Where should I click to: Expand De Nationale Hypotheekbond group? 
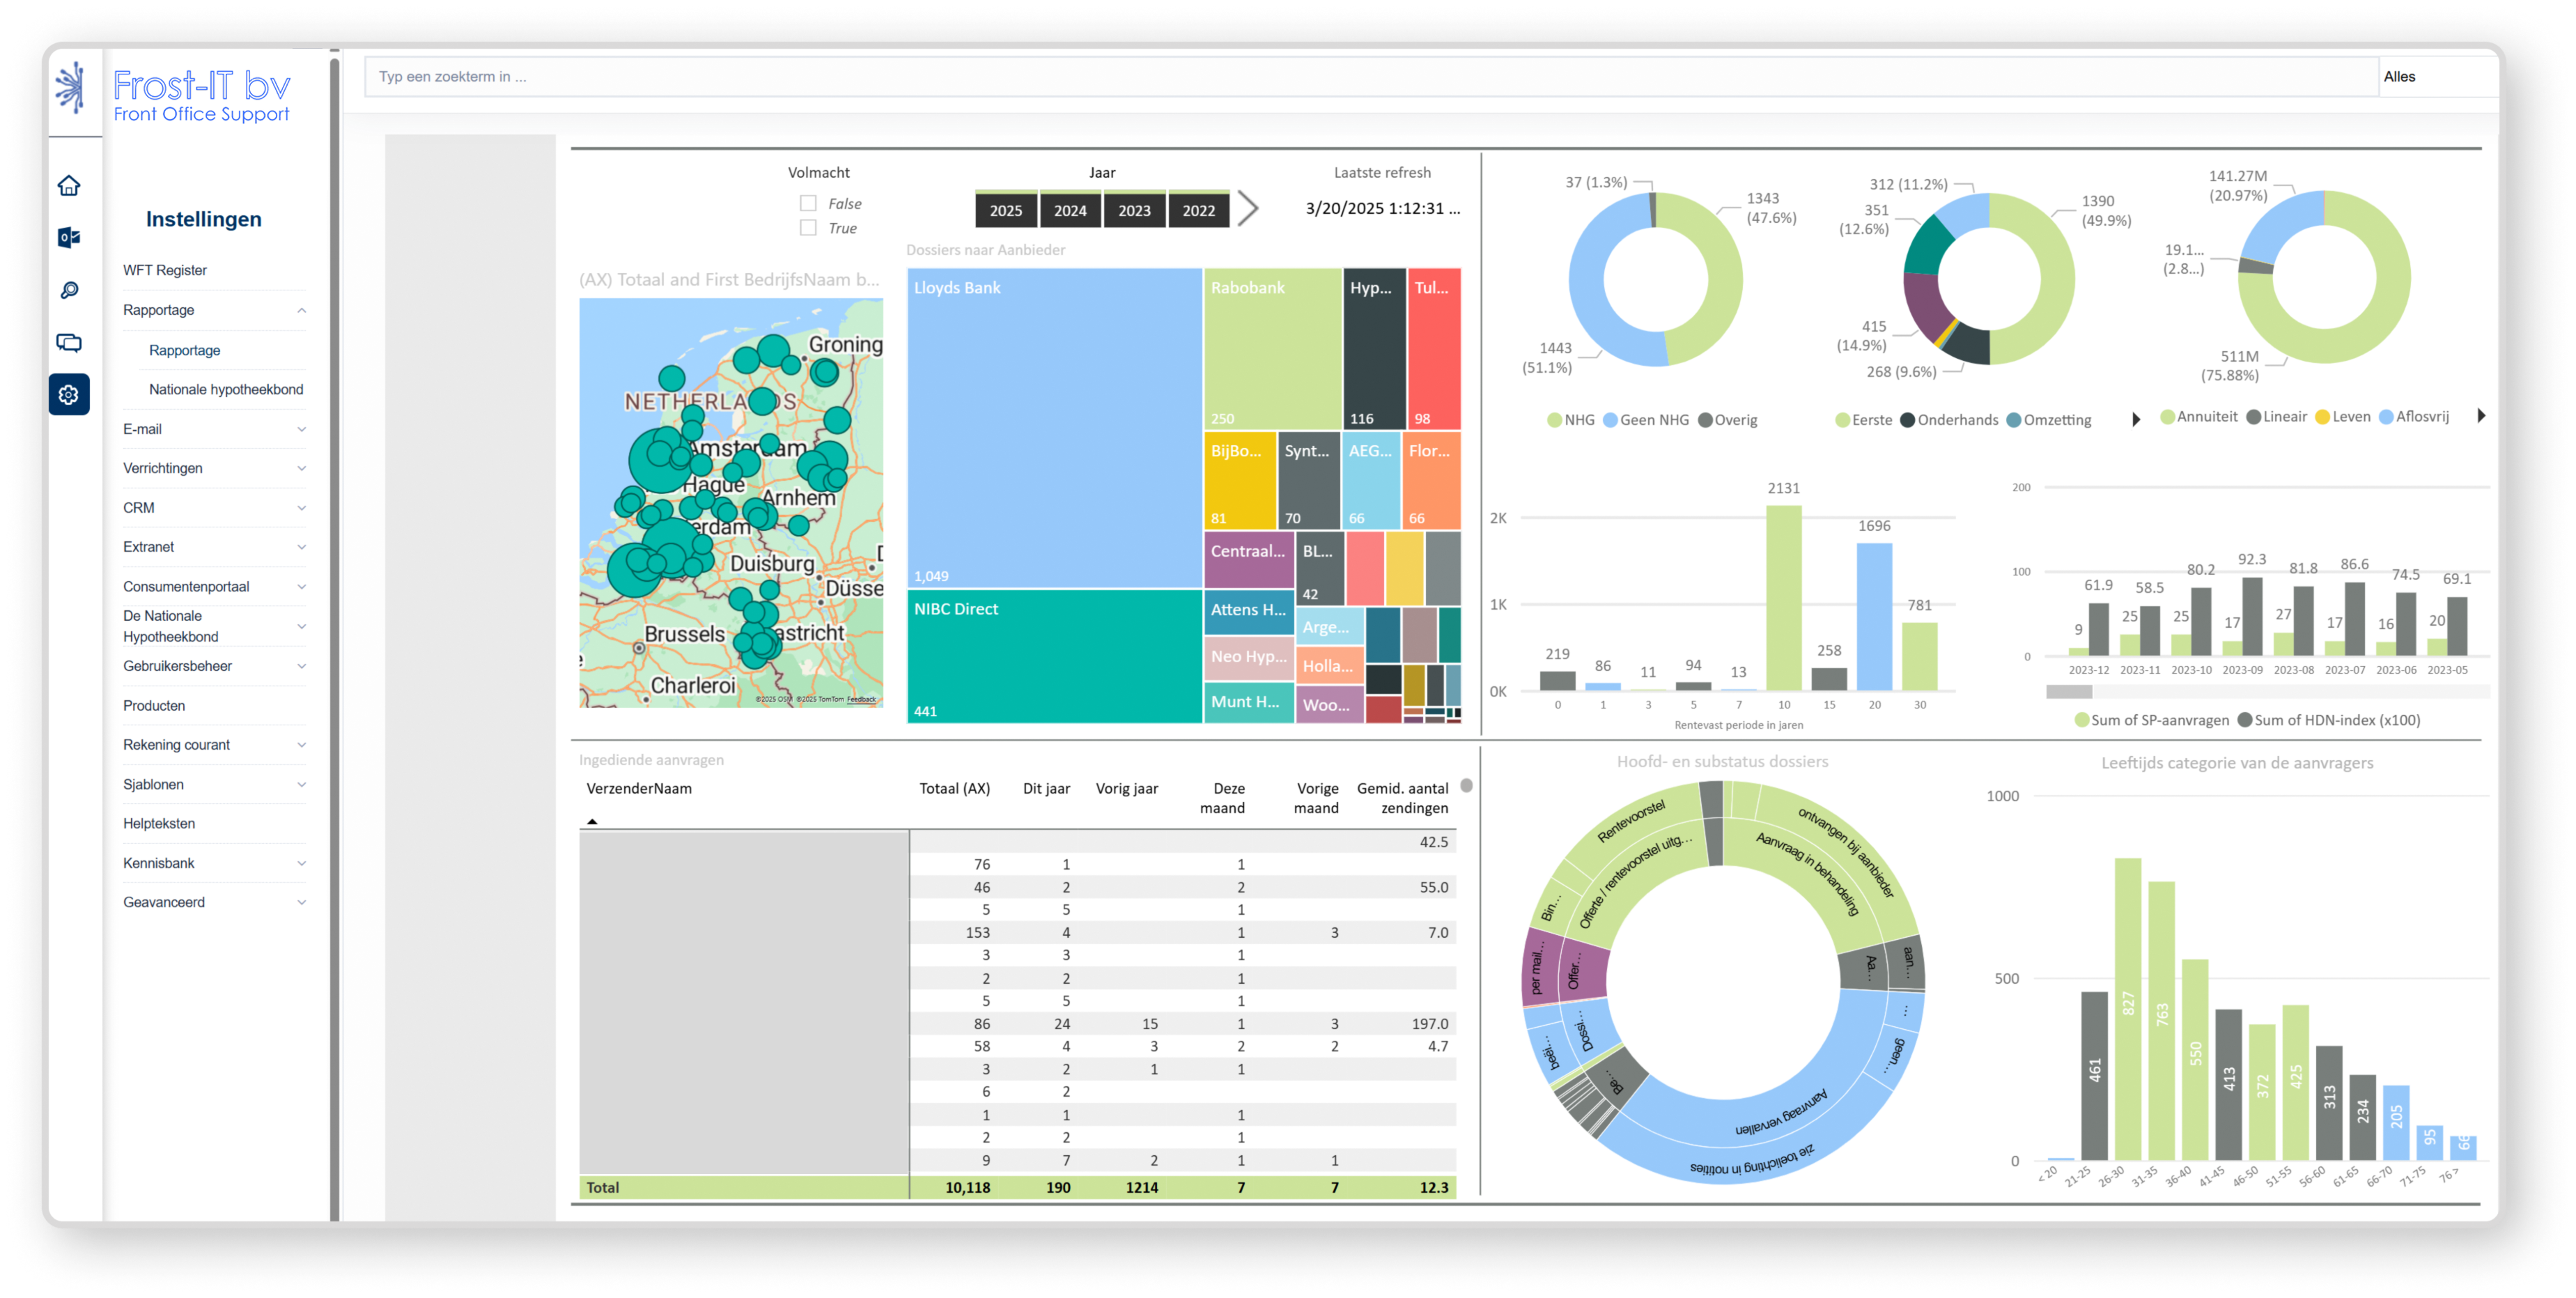point(301,627)
